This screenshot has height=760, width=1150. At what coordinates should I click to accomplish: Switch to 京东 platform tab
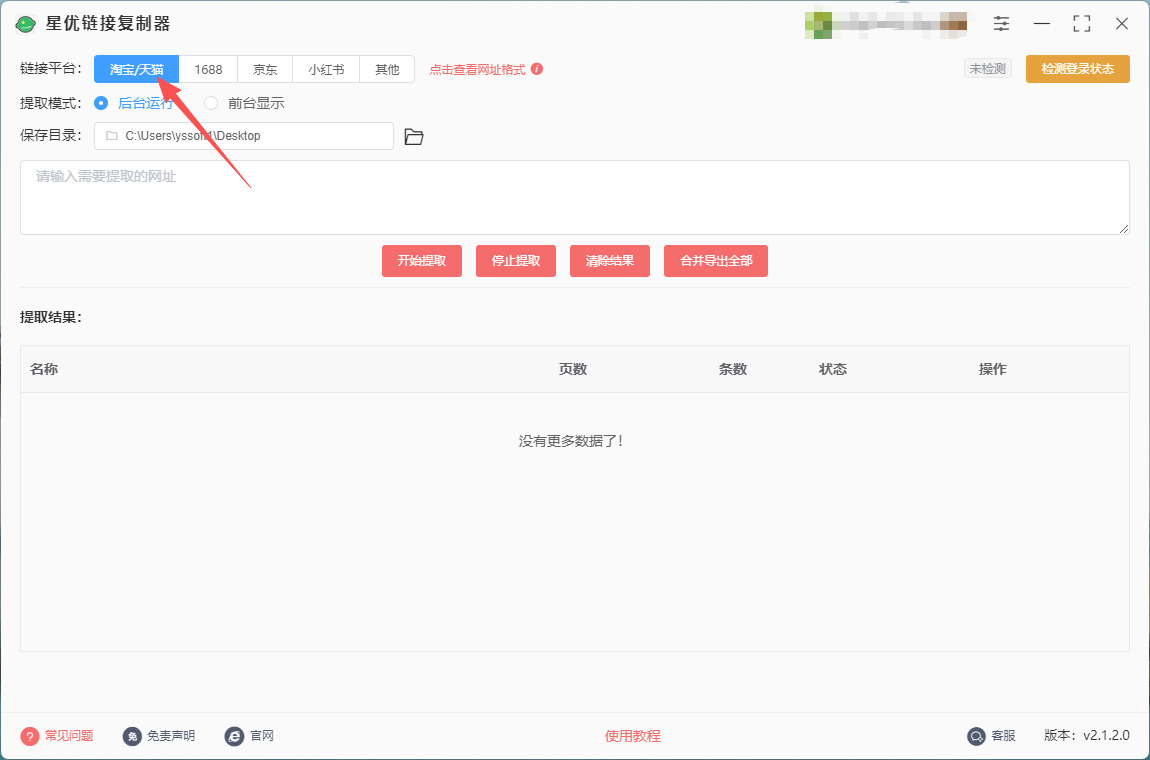[265, 70]
